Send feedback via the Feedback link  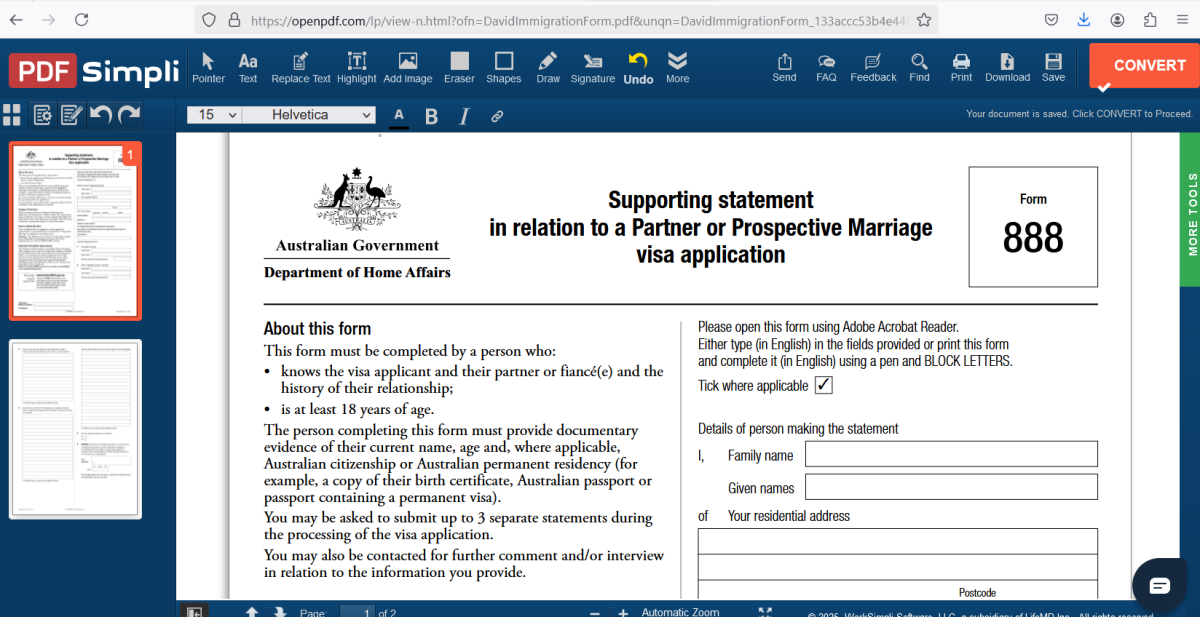(872, 67)
